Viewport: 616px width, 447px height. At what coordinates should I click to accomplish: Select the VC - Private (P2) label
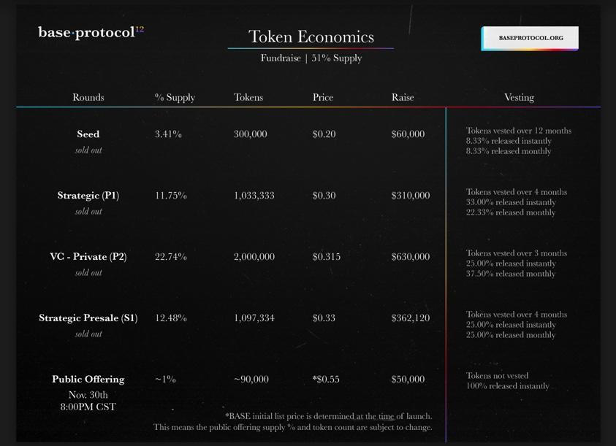(88, 256)
